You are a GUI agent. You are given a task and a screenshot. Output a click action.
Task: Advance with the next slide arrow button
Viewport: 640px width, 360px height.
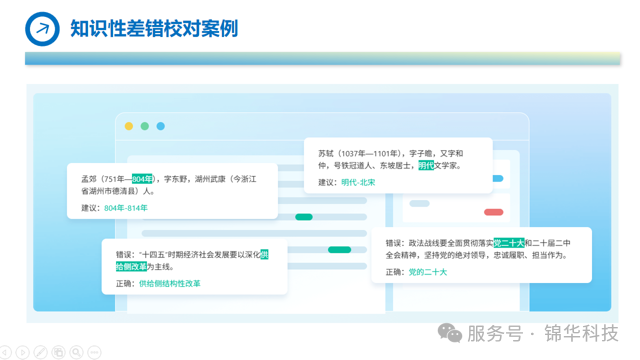pos(22,352)
